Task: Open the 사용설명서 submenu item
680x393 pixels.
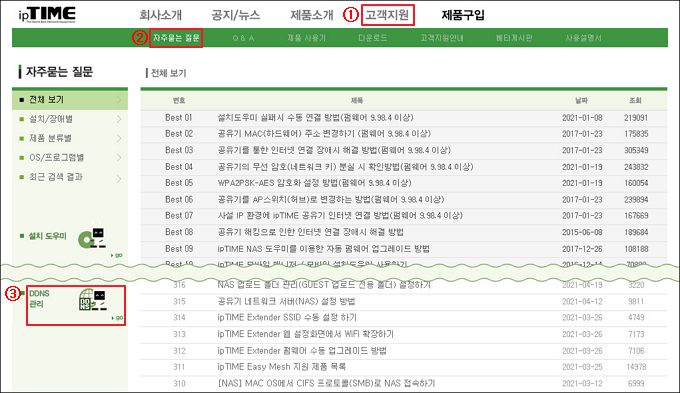Action: tap(583, 38)
